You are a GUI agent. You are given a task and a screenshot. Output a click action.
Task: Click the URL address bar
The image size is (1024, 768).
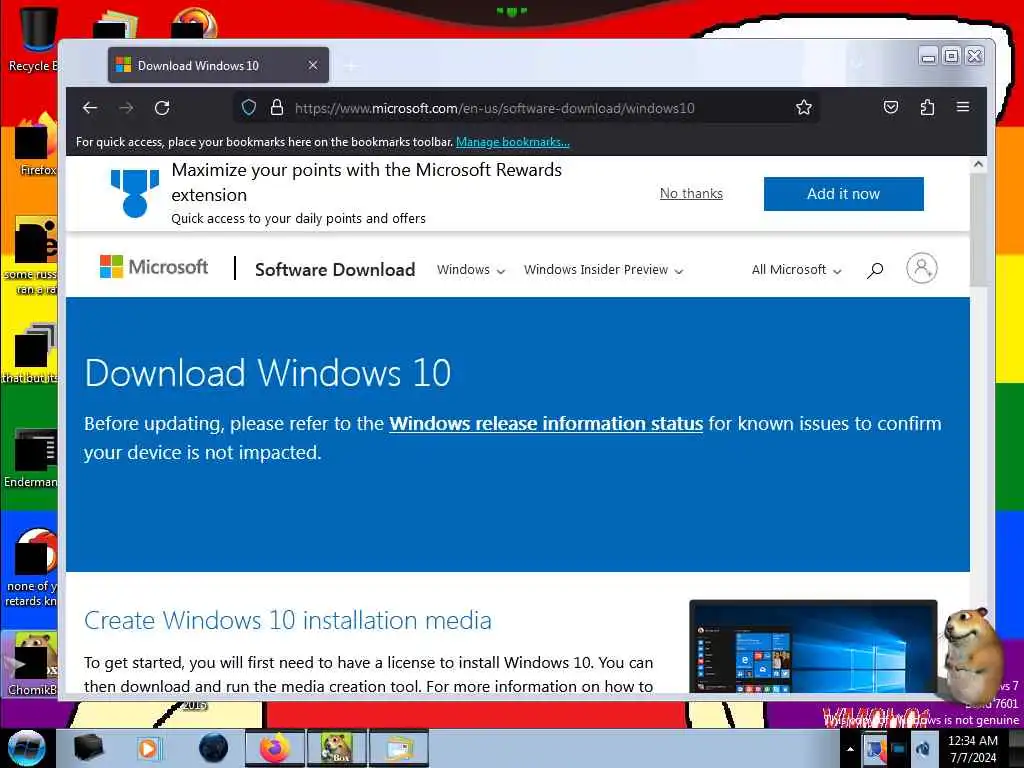(x=526, y=108)
